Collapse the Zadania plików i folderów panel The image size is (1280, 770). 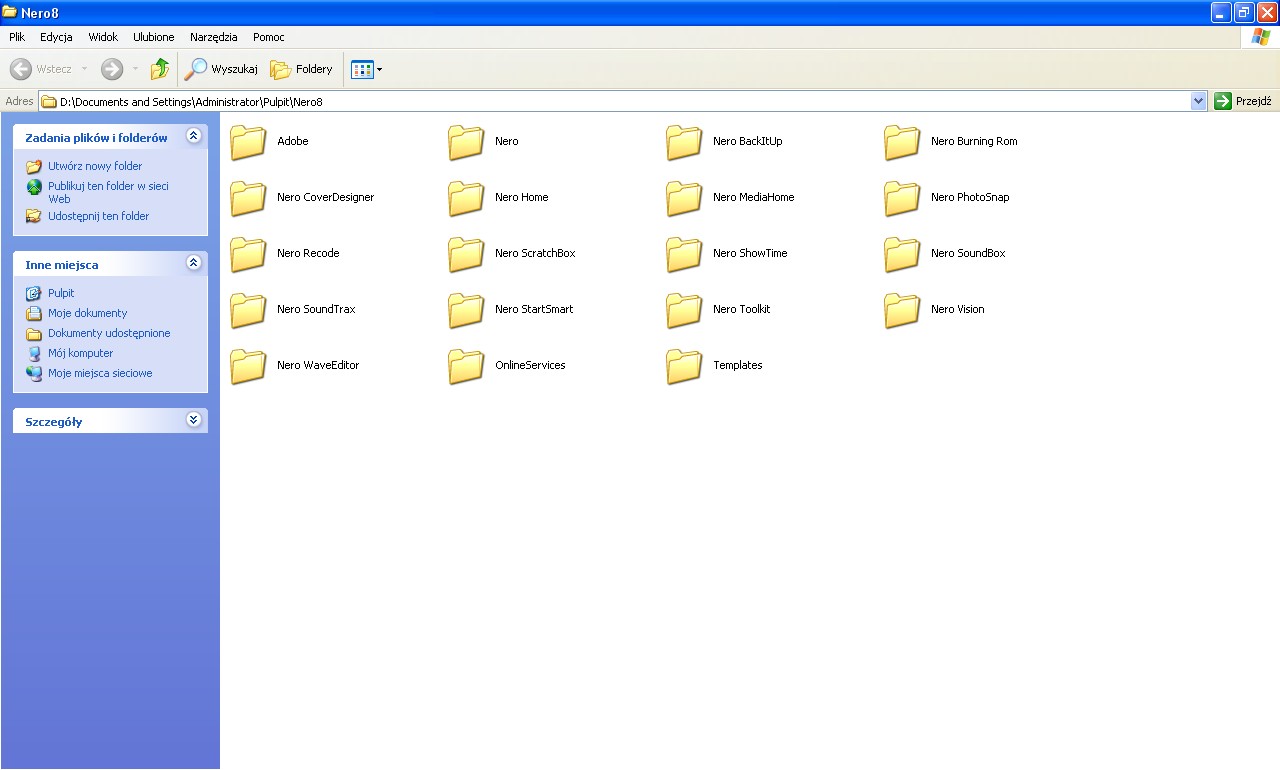[193, 136]
